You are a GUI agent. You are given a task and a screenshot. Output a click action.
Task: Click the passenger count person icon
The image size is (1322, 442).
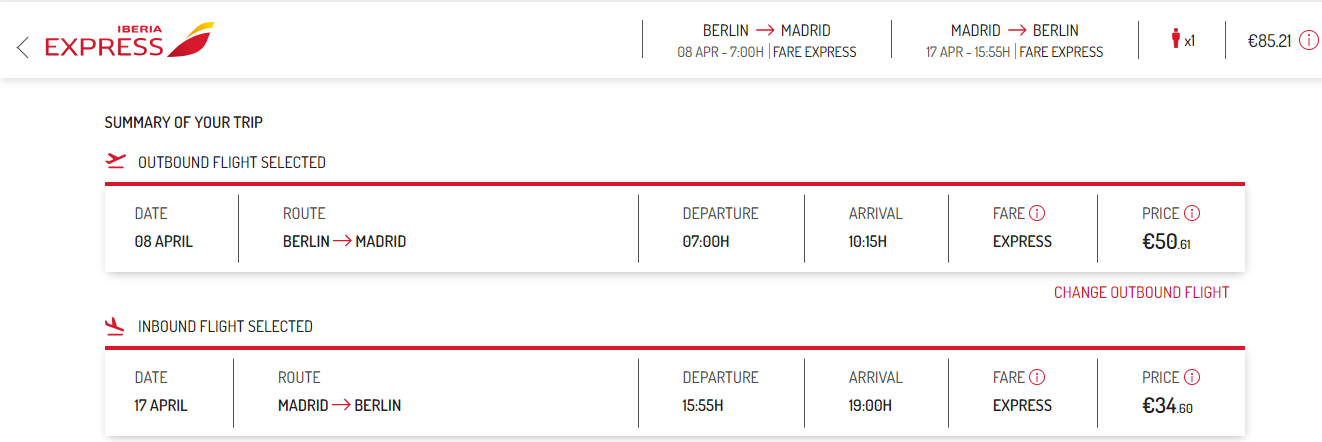(1175, 40)
